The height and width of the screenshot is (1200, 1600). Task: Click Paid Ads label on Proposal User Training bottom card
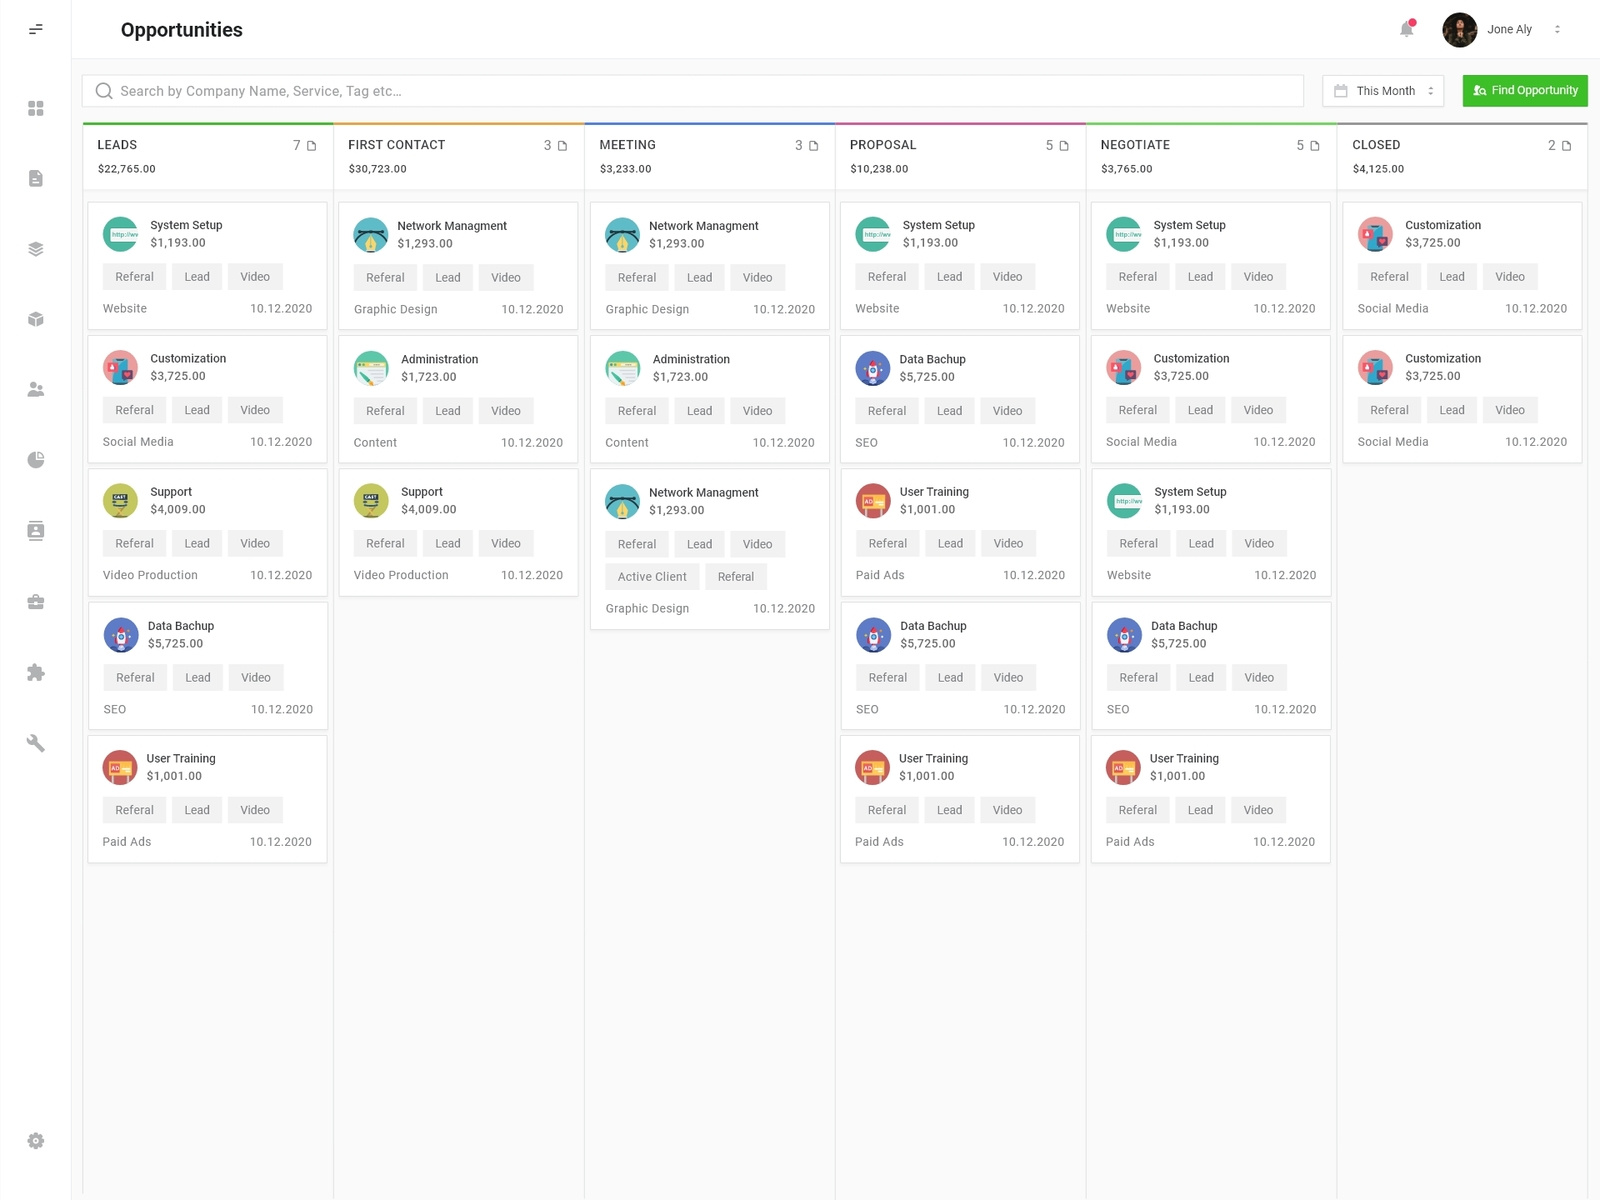point(879,842)
